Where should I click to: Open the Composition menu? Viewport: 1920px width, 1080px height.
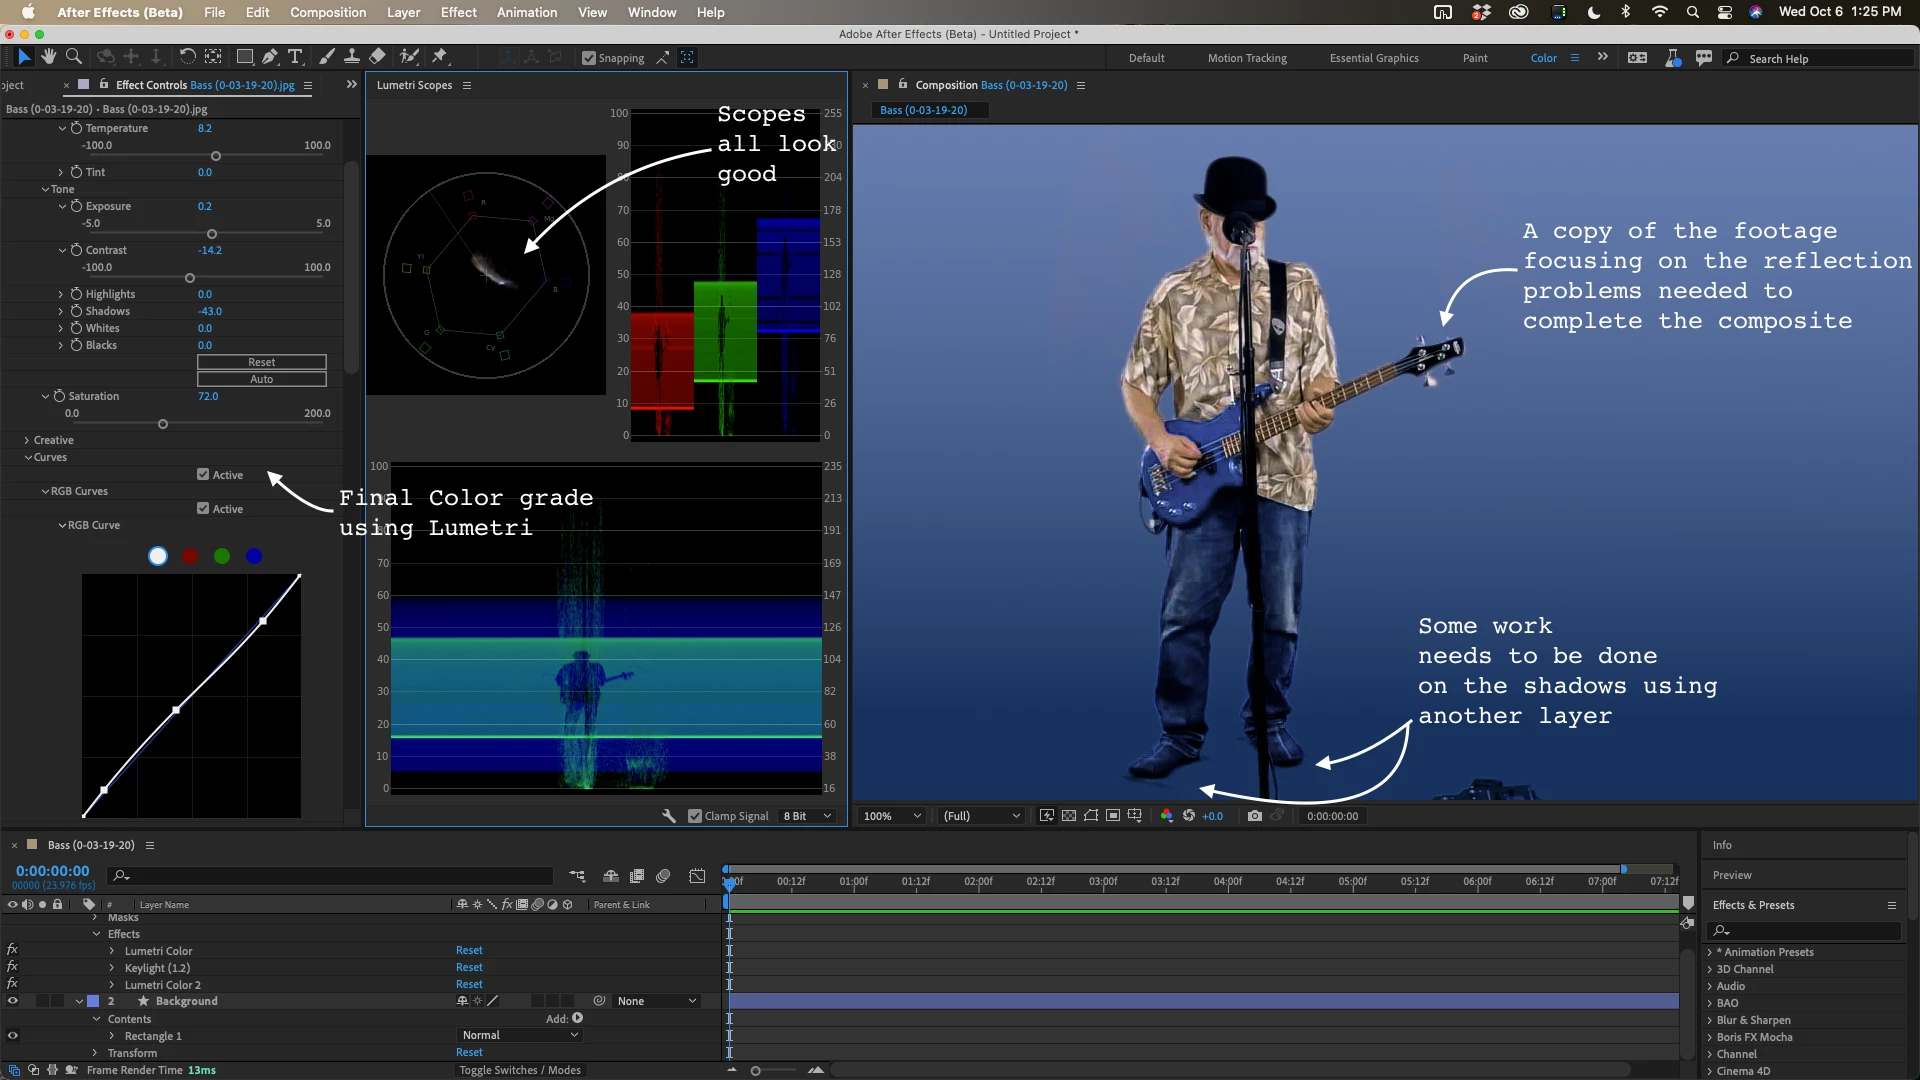pyautogui.click(x=327, y=12)
